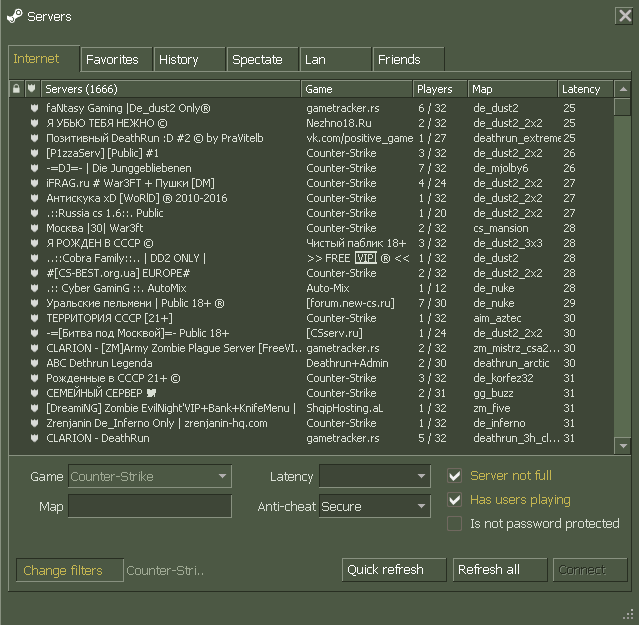Screen dimensions: 639x625
Task: Click shield icon beside [DreamiNG] Zombie EvilNight
Action: [x=35, y=408]
